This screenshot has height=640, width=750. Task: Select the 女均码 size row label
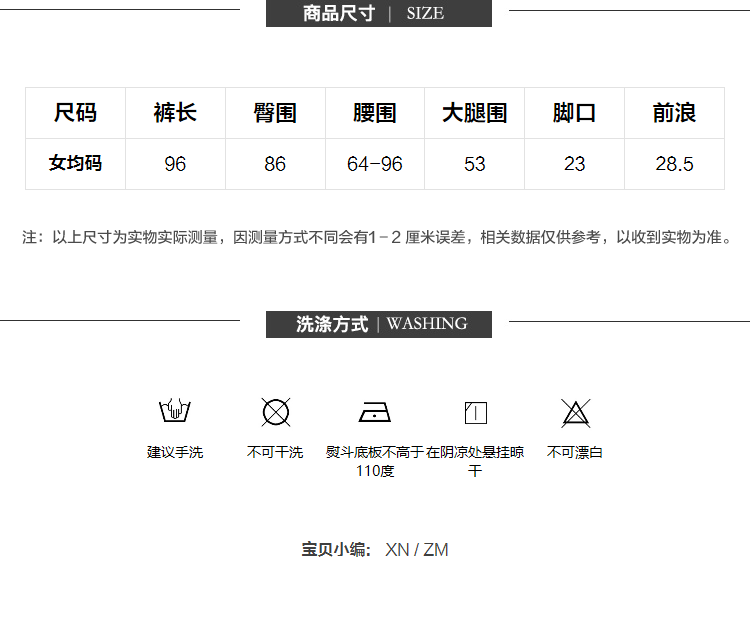(x=75, y=163)
